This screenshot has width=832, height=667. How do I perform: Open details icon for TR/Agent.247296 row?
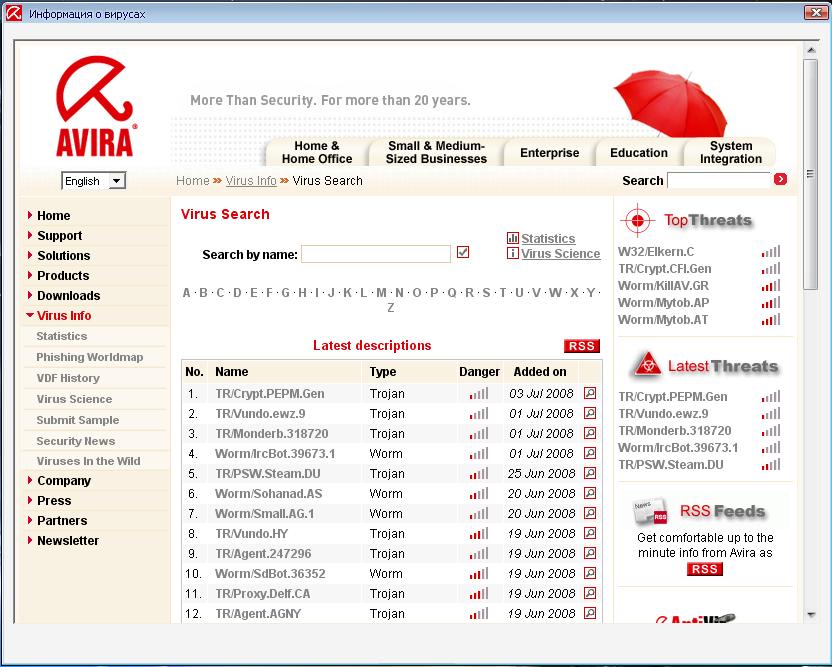pyautogui.click(x=590, y=553)
